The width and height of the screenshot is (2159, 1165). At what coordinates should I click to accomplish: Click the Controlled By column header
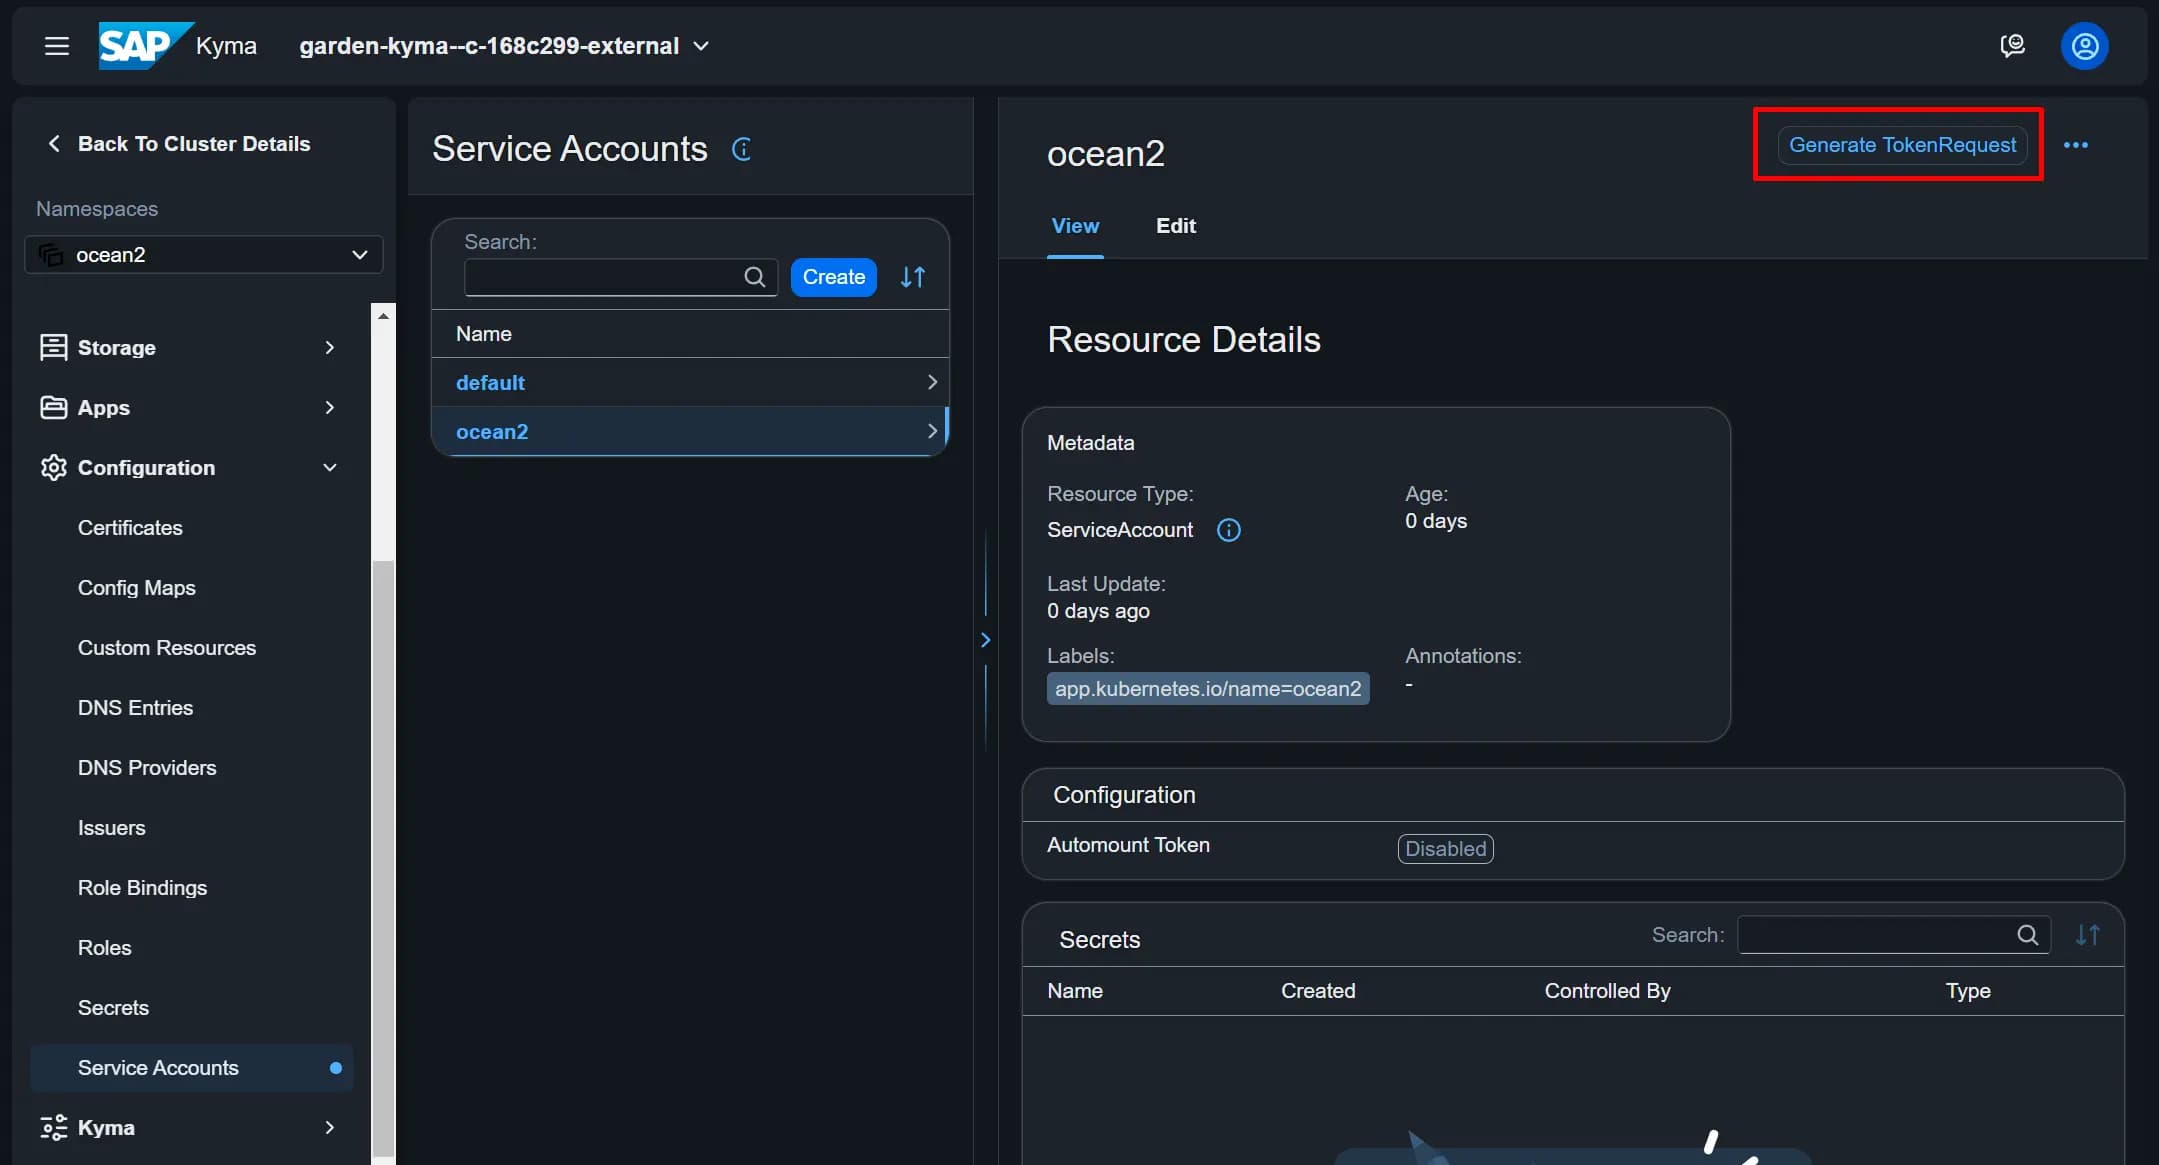point(1607,991)
